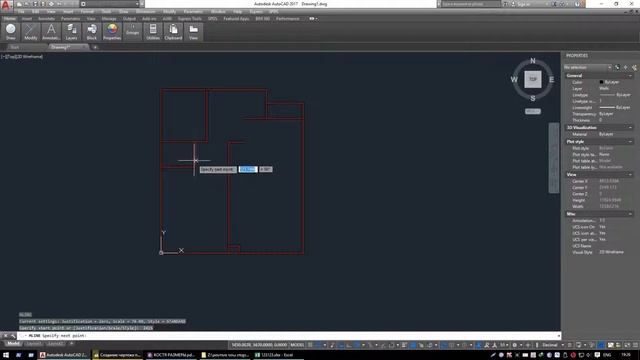Collapse the General properties section
This screenshot has width=640, height=360.
630,76
